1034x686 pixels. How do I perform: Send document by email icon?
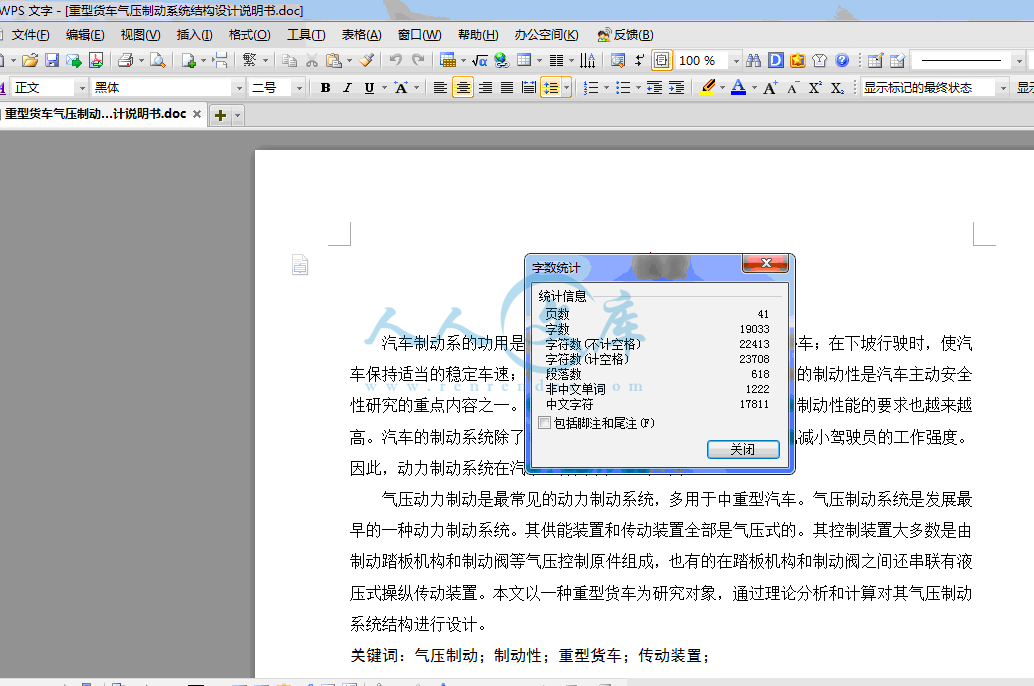[74, 61]
